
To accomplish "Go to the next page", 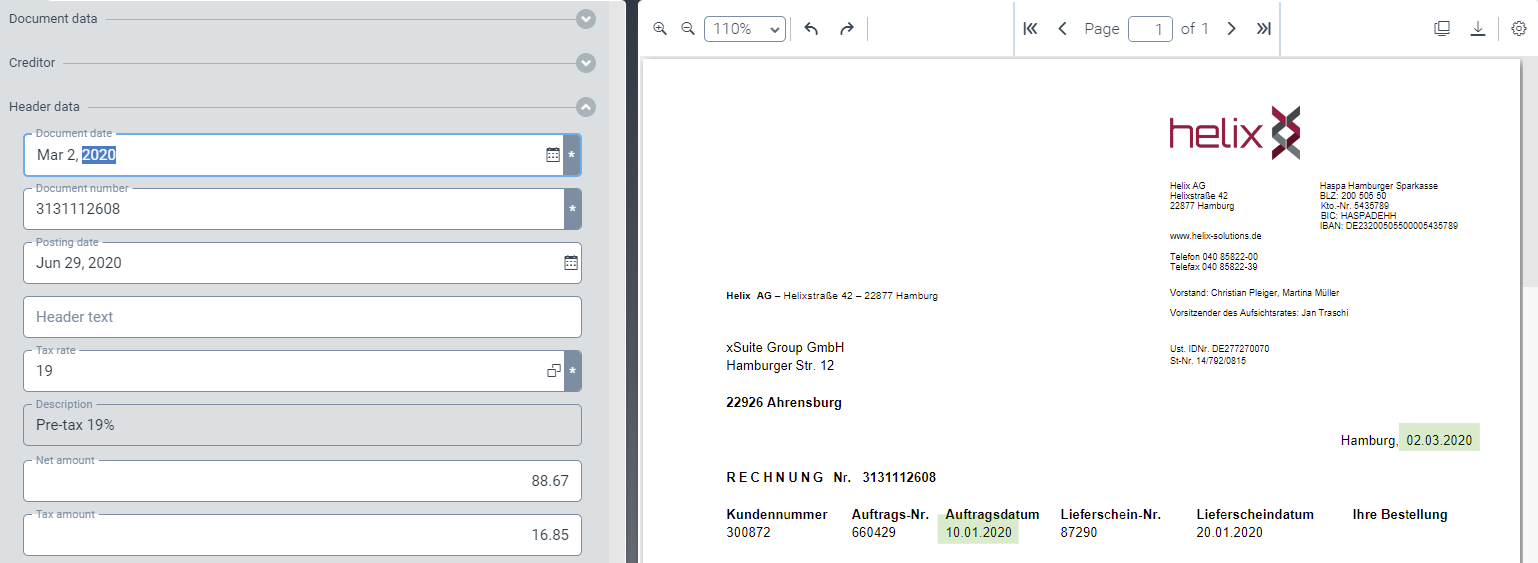I will tap(1231, 29).
